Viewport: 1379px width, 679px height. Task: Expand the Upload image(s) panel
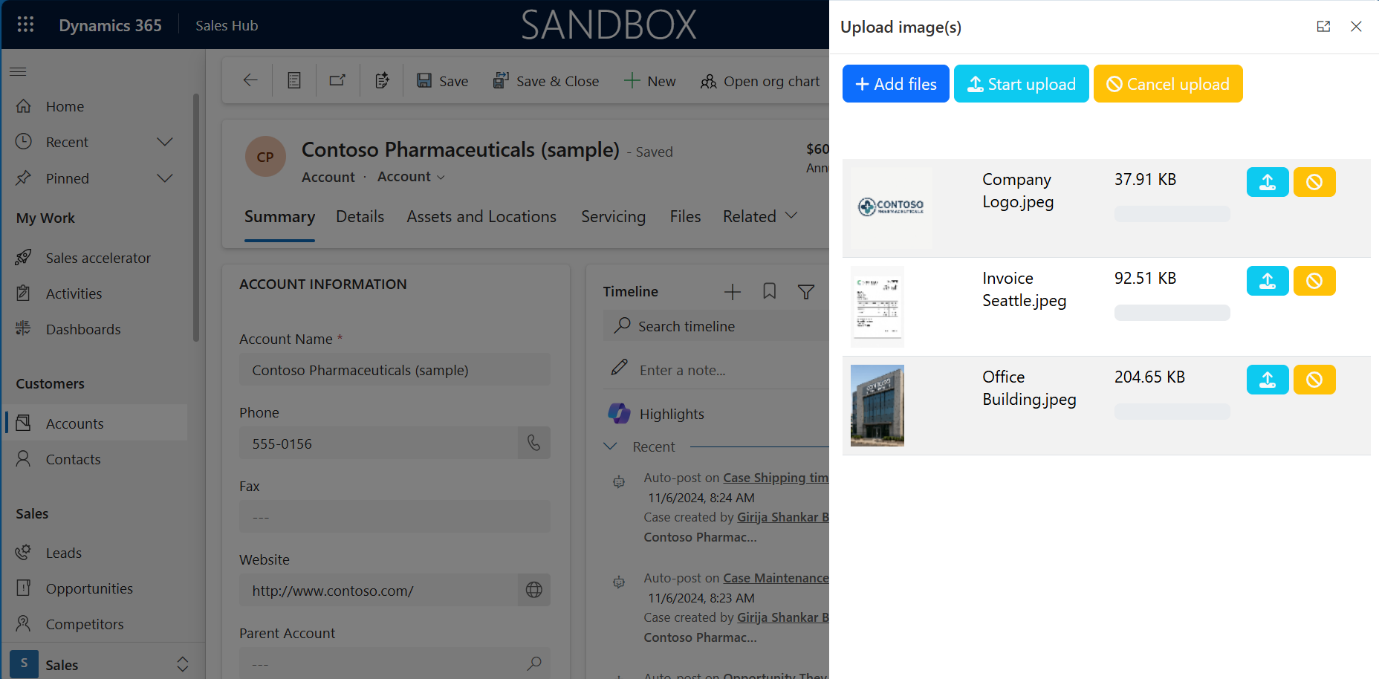[1324, 27]
